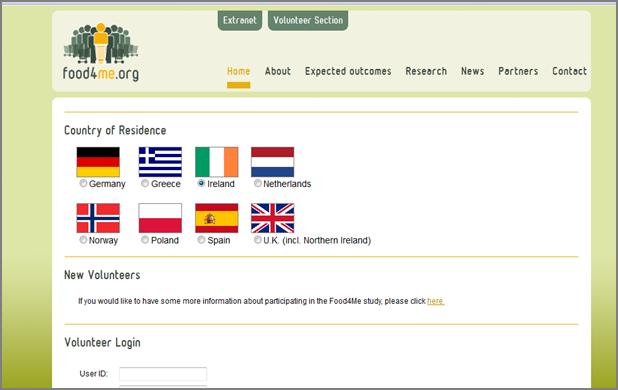This screenshot has width=618, height=390.
Task: Click the Greece flag image
Action: tap(160, 162)
